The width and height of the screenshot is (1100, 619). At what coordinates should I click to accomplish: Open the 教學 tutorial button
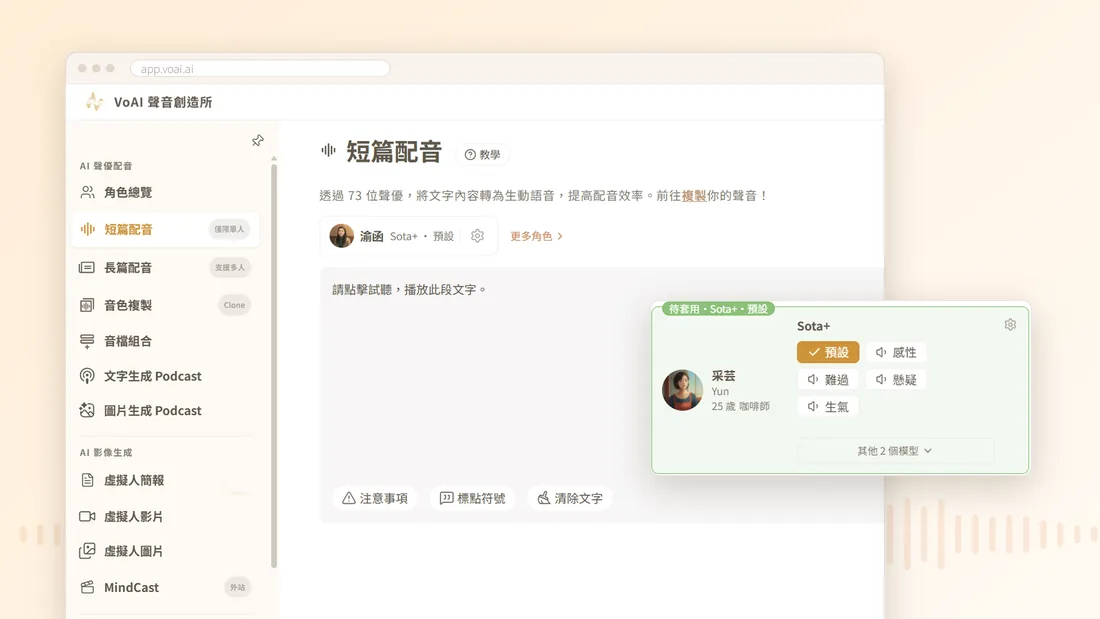483,154
